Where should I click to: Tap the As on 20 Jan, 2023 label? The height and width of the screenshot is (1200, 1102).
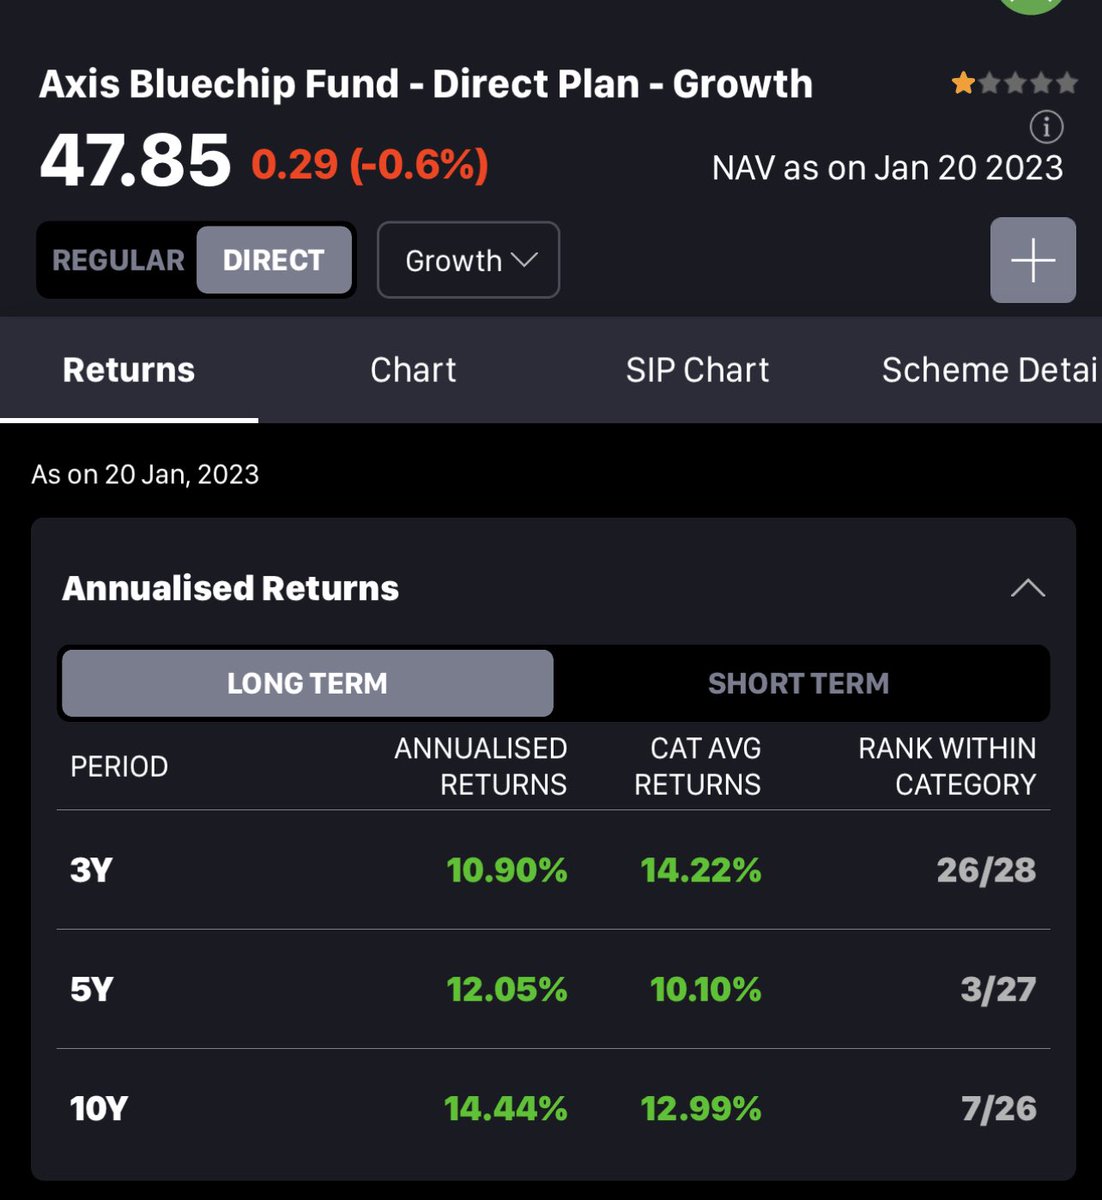145,474
